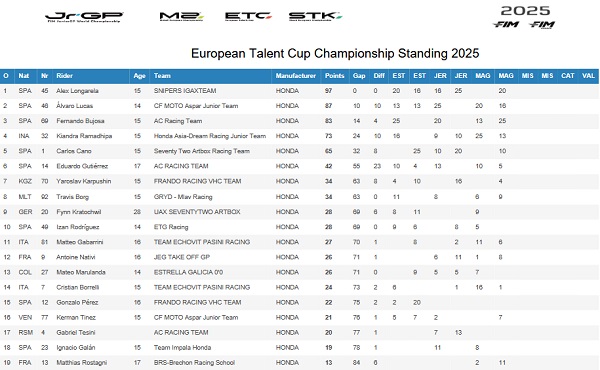
Task: Select the ETC series logo
Action: (x=248, y=16)
